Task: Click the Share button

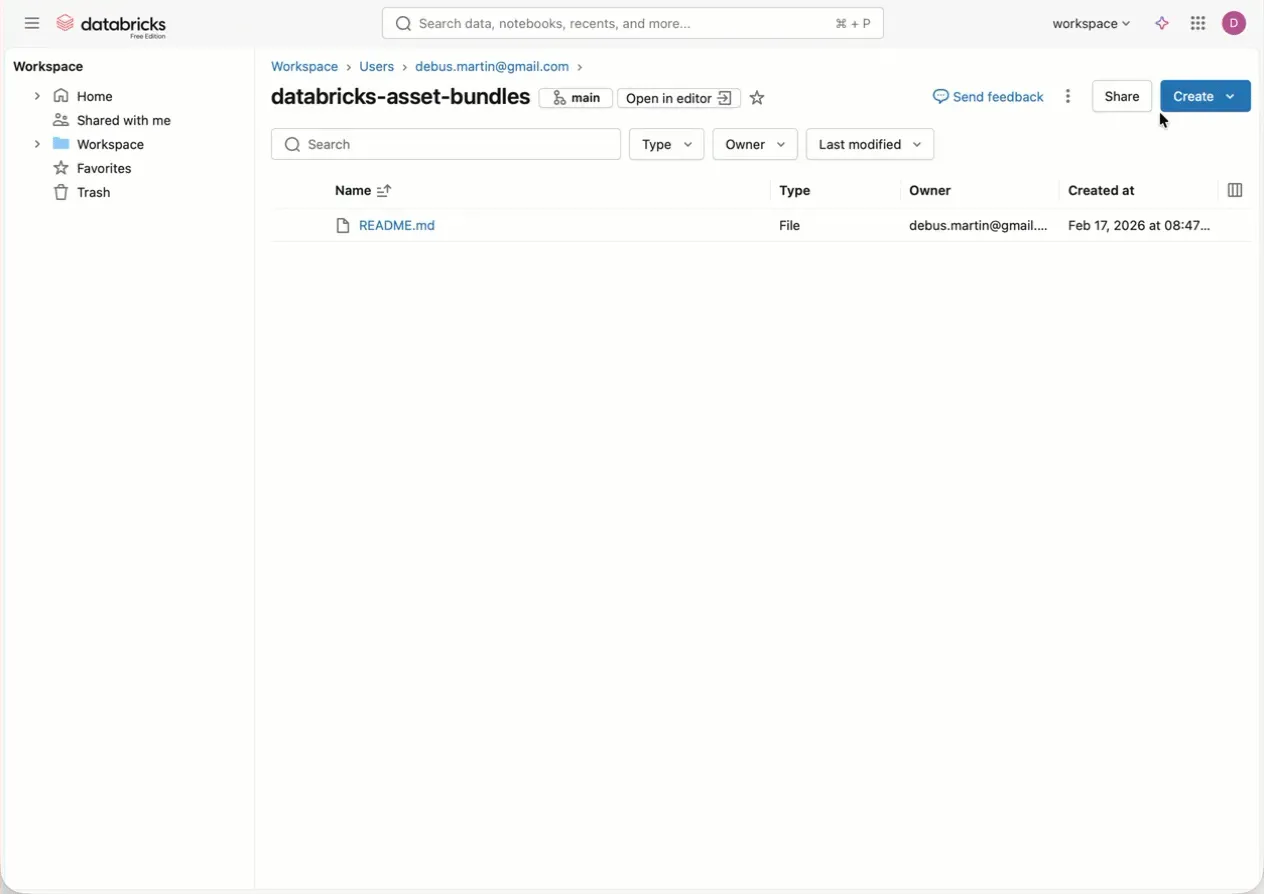Action: 1122,96
